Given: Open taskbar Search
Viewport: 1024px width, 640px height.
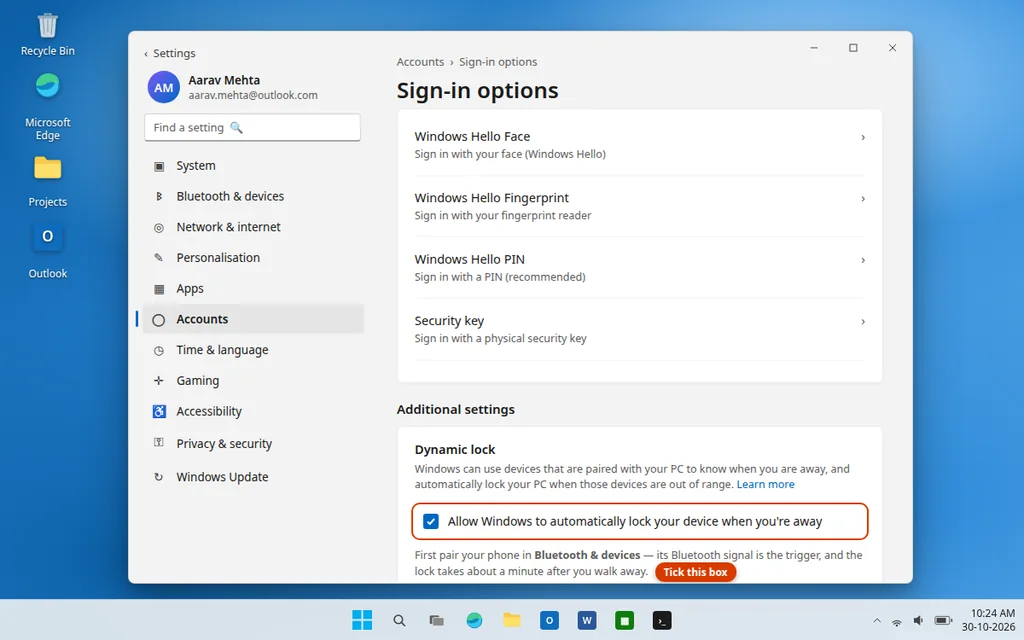Looking at the screenshot, I should (399, 620).
